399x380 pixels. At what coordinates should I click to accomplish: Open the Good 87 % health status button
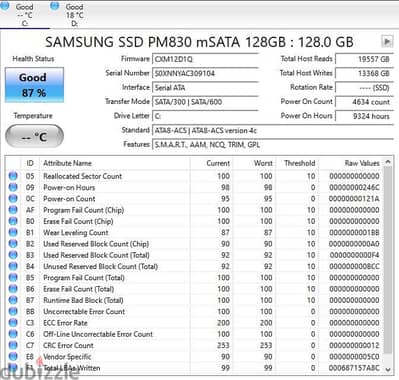click(x=34, y=85)
